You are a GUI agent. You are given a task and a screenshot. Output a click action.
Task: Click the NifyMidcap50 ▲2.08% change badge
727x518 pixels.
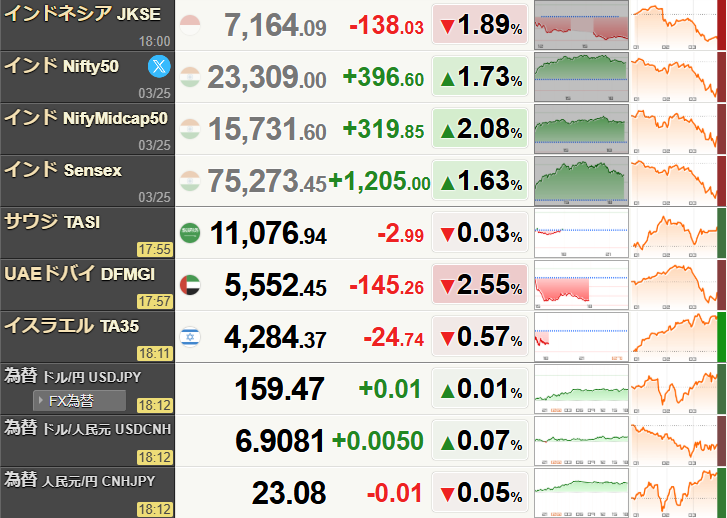[x=480, y=128]
